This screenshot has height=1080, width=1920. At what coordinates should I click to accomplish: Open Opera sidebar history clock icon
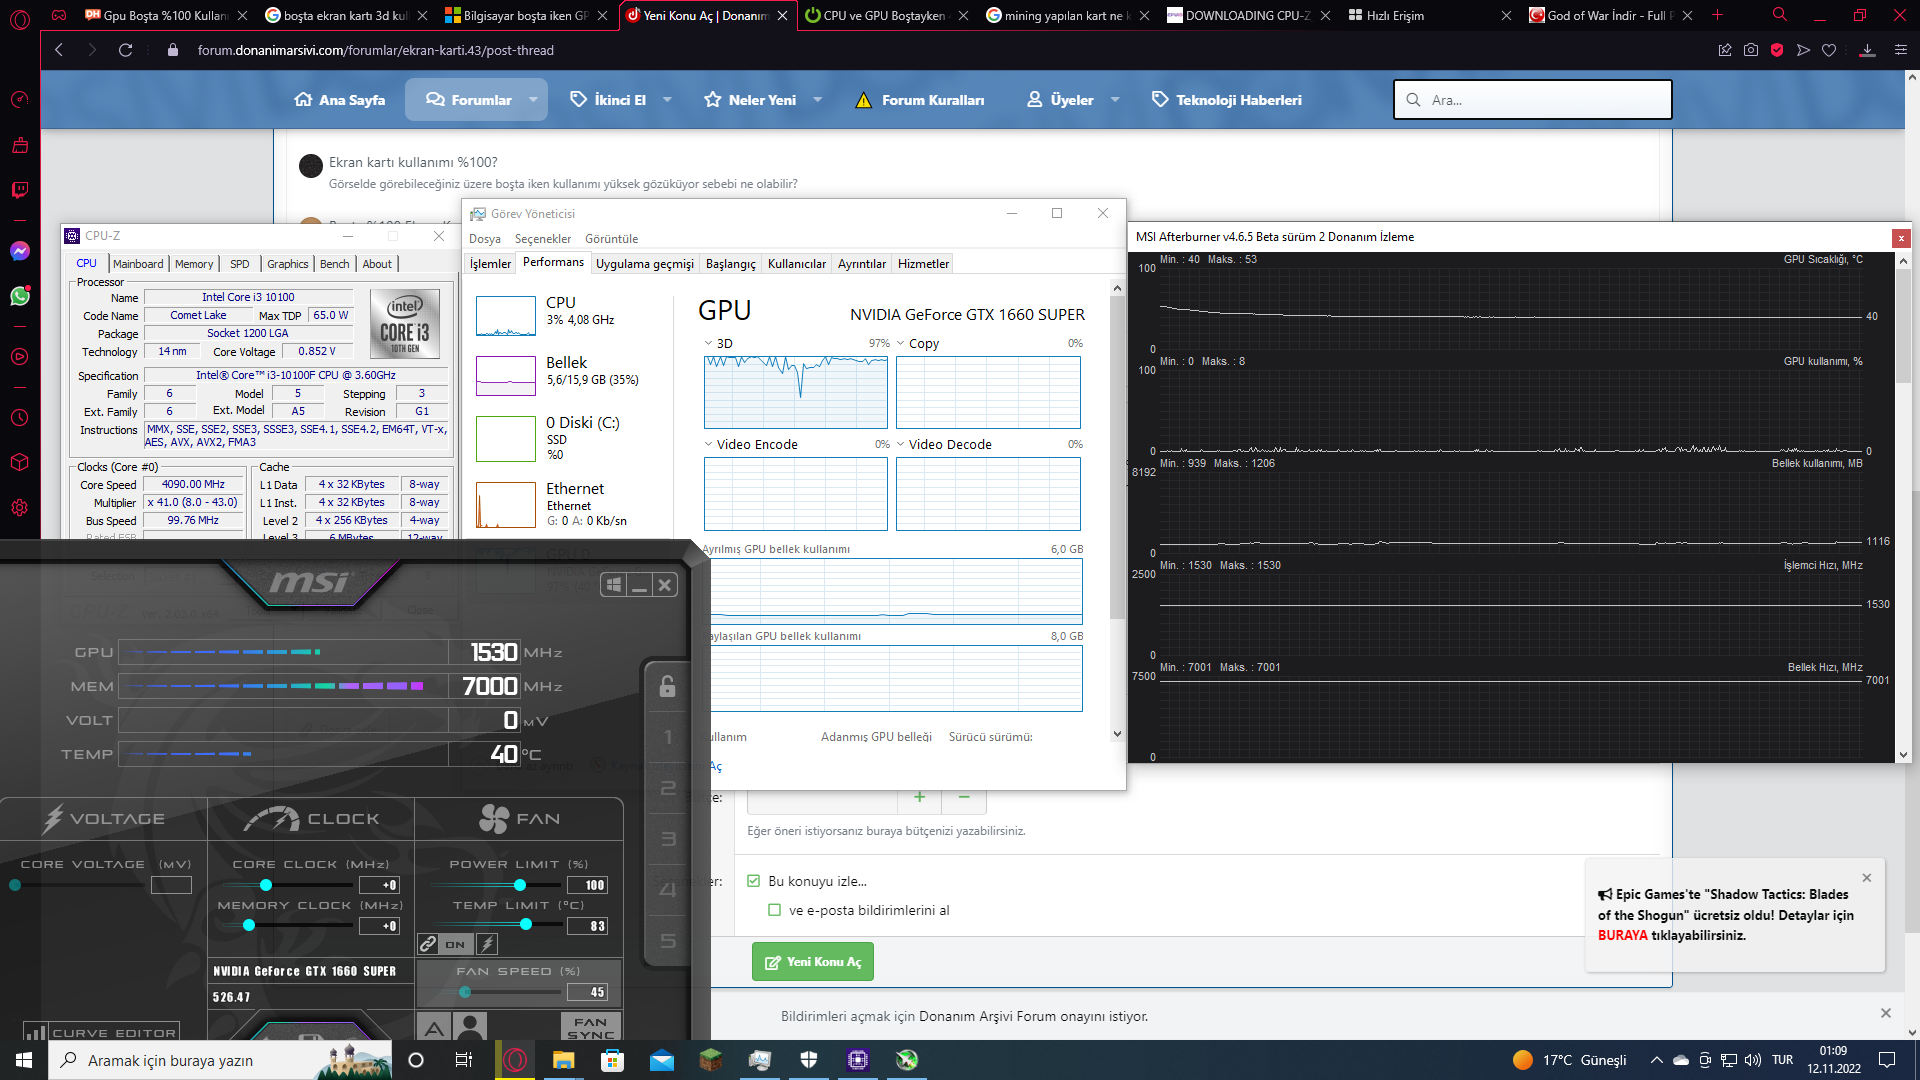coord(20,417)
